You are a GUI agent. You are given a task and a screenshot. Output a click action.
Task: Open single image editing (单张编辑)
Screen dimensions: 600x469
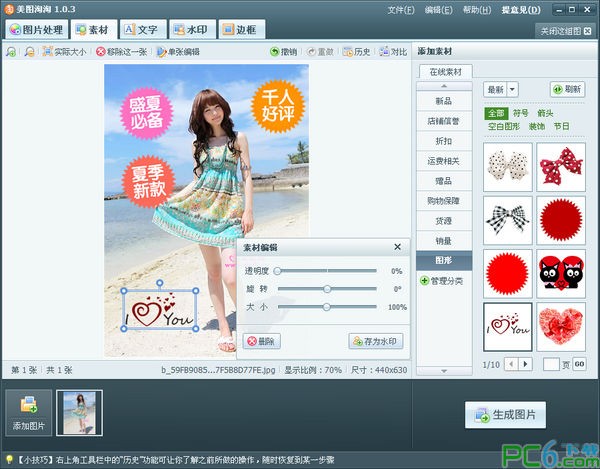[178, 52]
